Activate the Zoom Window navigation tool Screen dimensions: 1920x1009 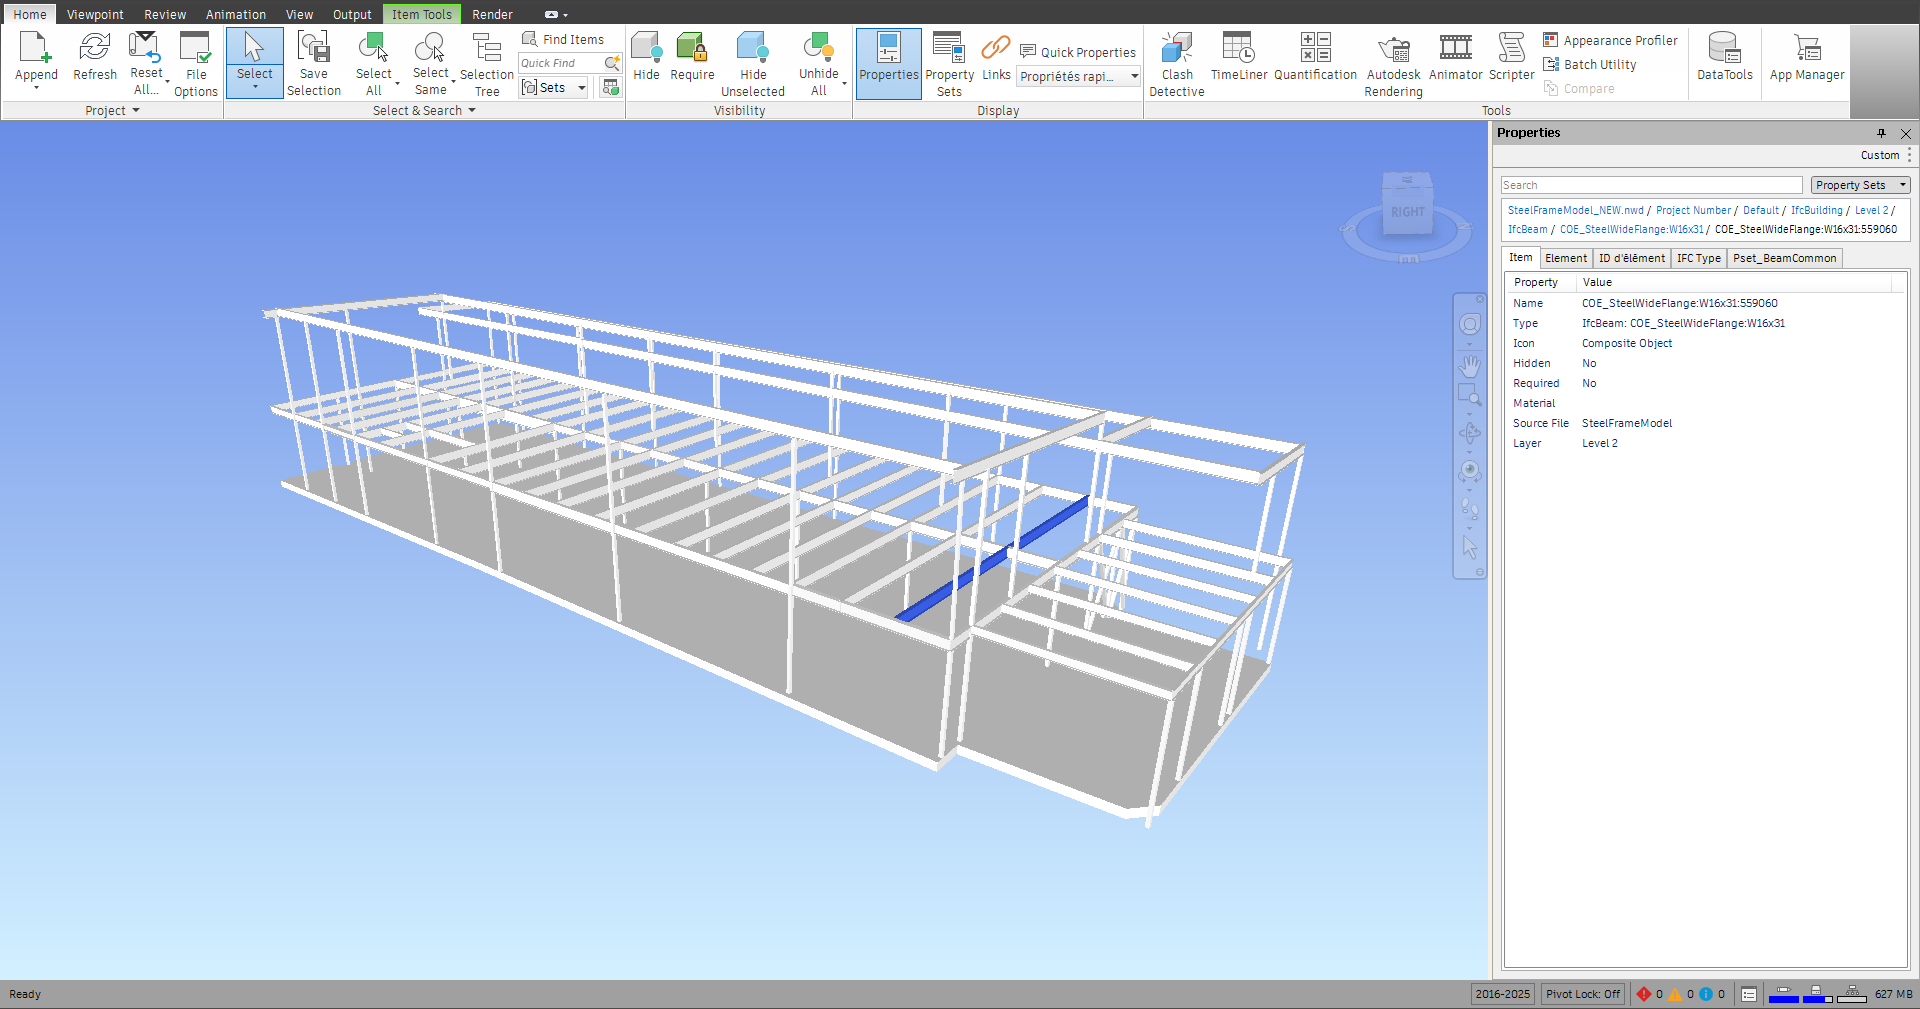coord(1469,395)
